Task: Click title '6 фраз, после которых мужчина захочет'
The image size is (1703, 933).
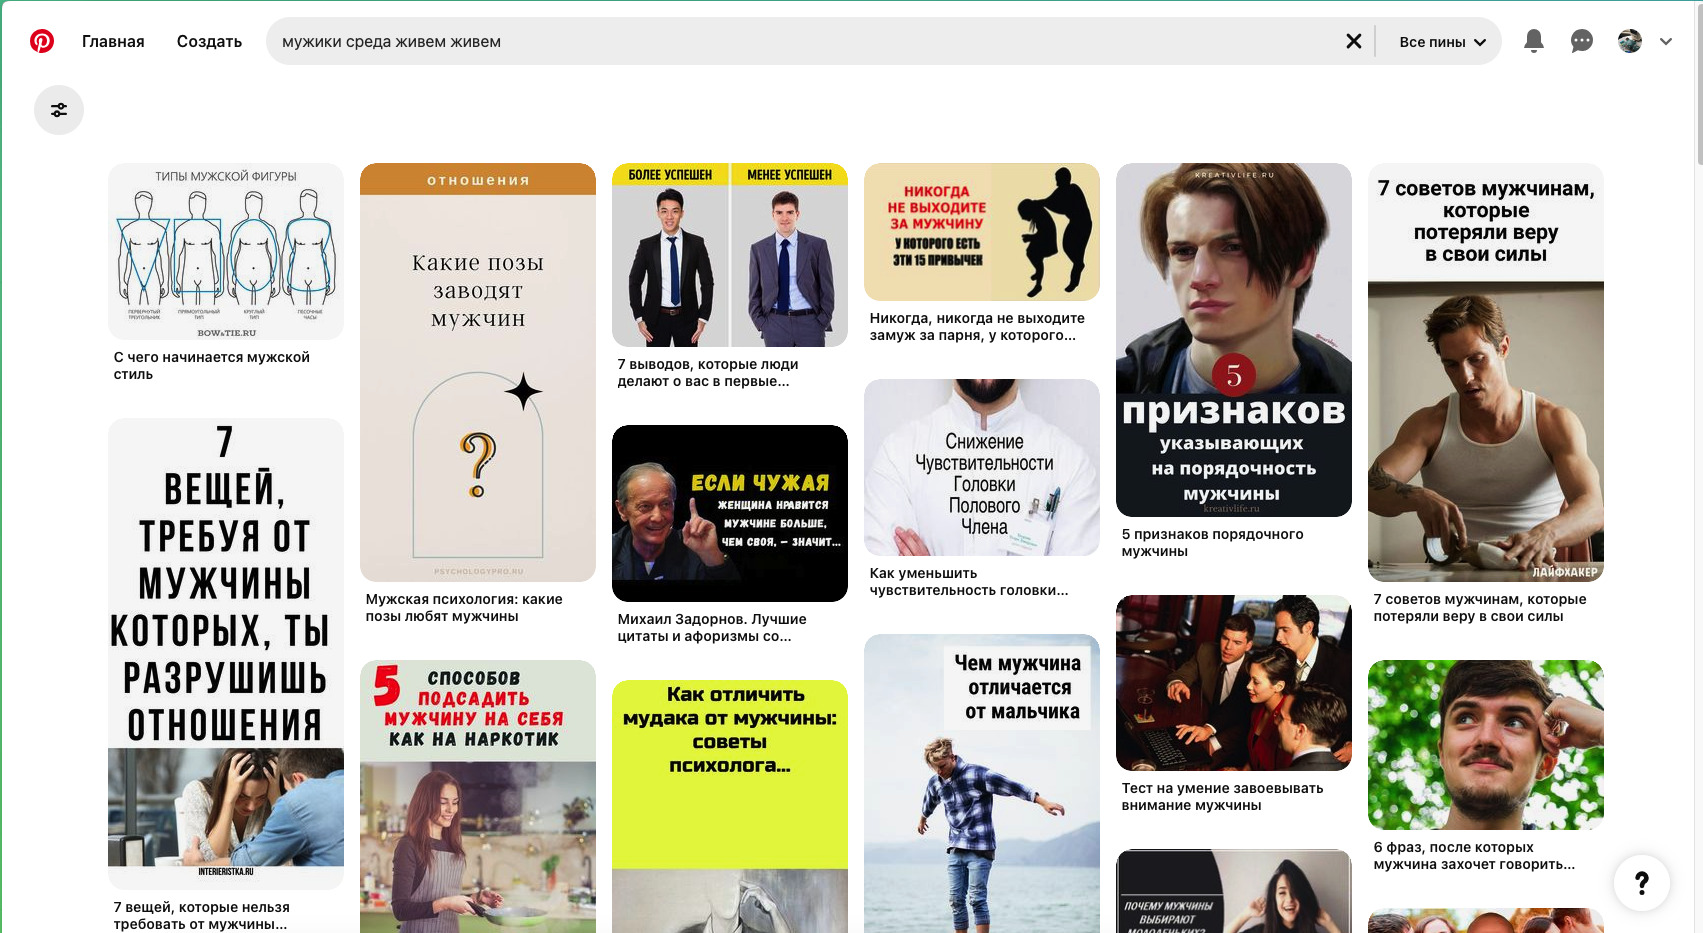Action: pyautogui.click(x=1474, y=856)
